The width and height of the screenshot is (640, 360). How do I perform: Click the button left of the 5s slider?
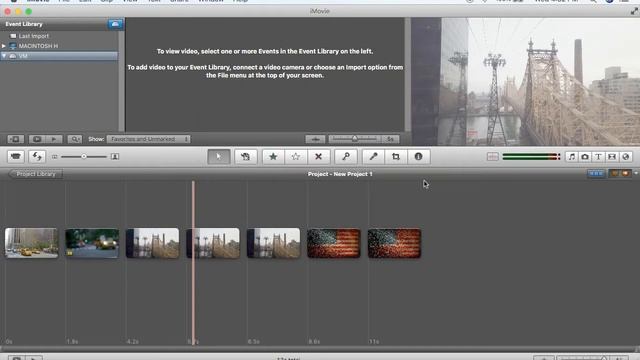[315, 139]
